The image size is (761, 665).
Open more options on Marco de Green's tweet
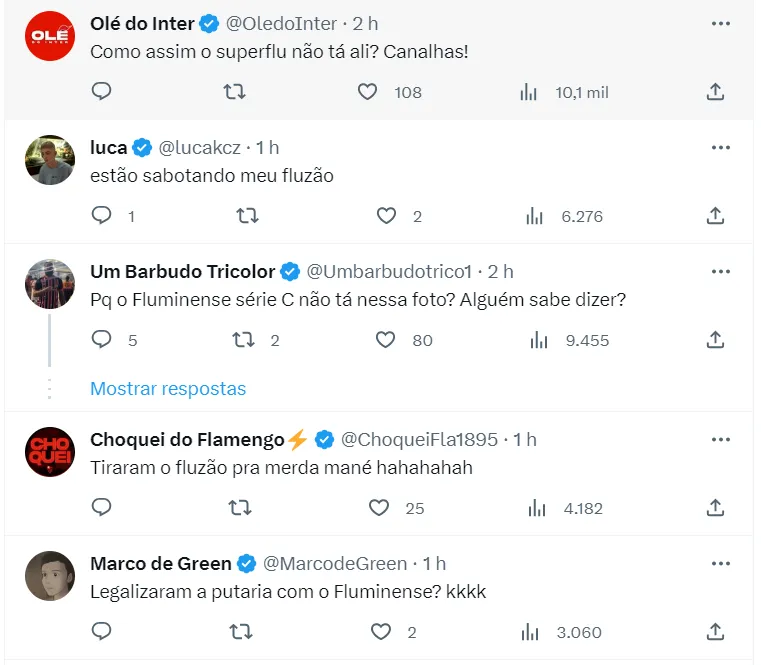tap(720, 563)
